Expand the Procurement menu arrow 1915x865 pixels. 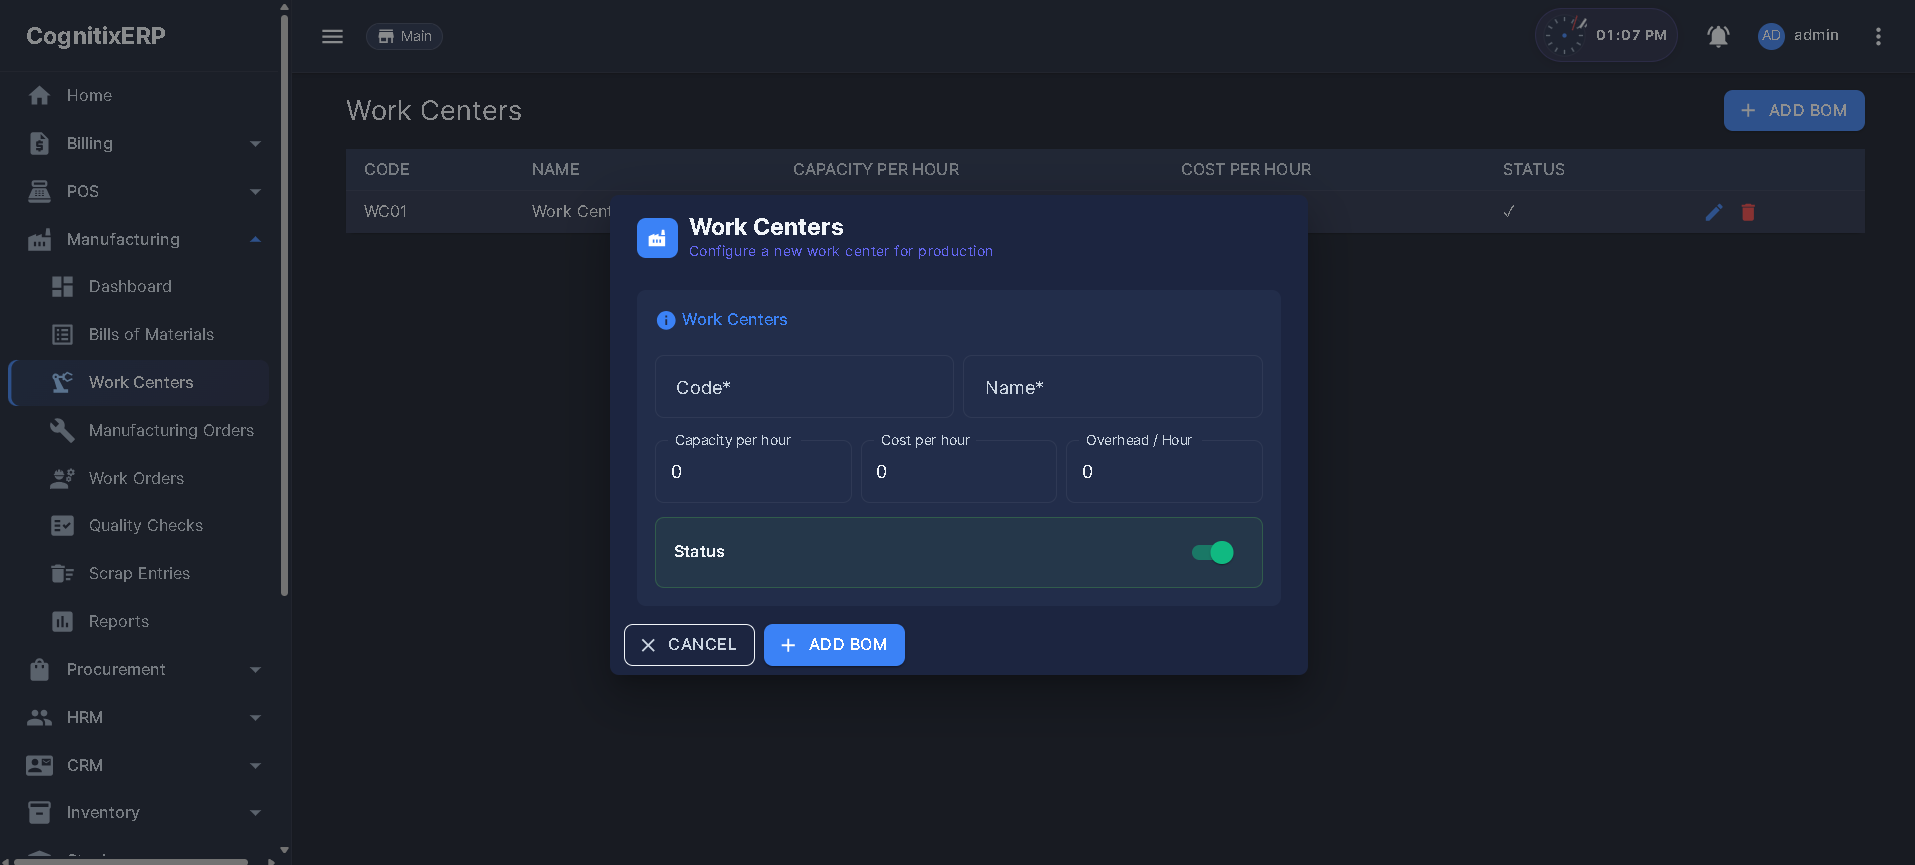[x=255, y=669]
